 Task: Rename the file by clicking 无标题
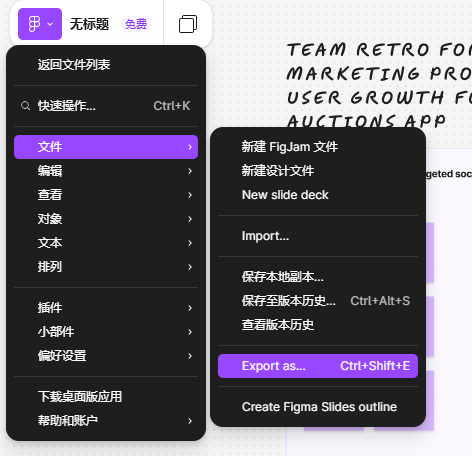pos(89,24)
